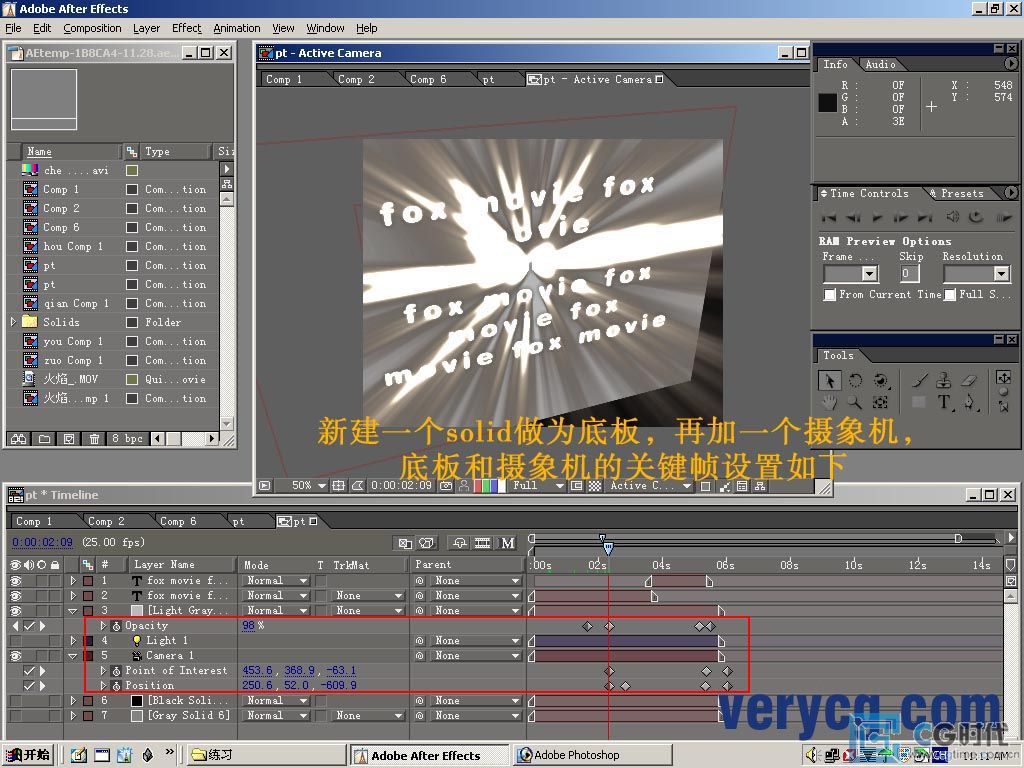This screenshot has width=1024, height=768.
Task: Select the Selection arrow tool
Action: (829, 381)
